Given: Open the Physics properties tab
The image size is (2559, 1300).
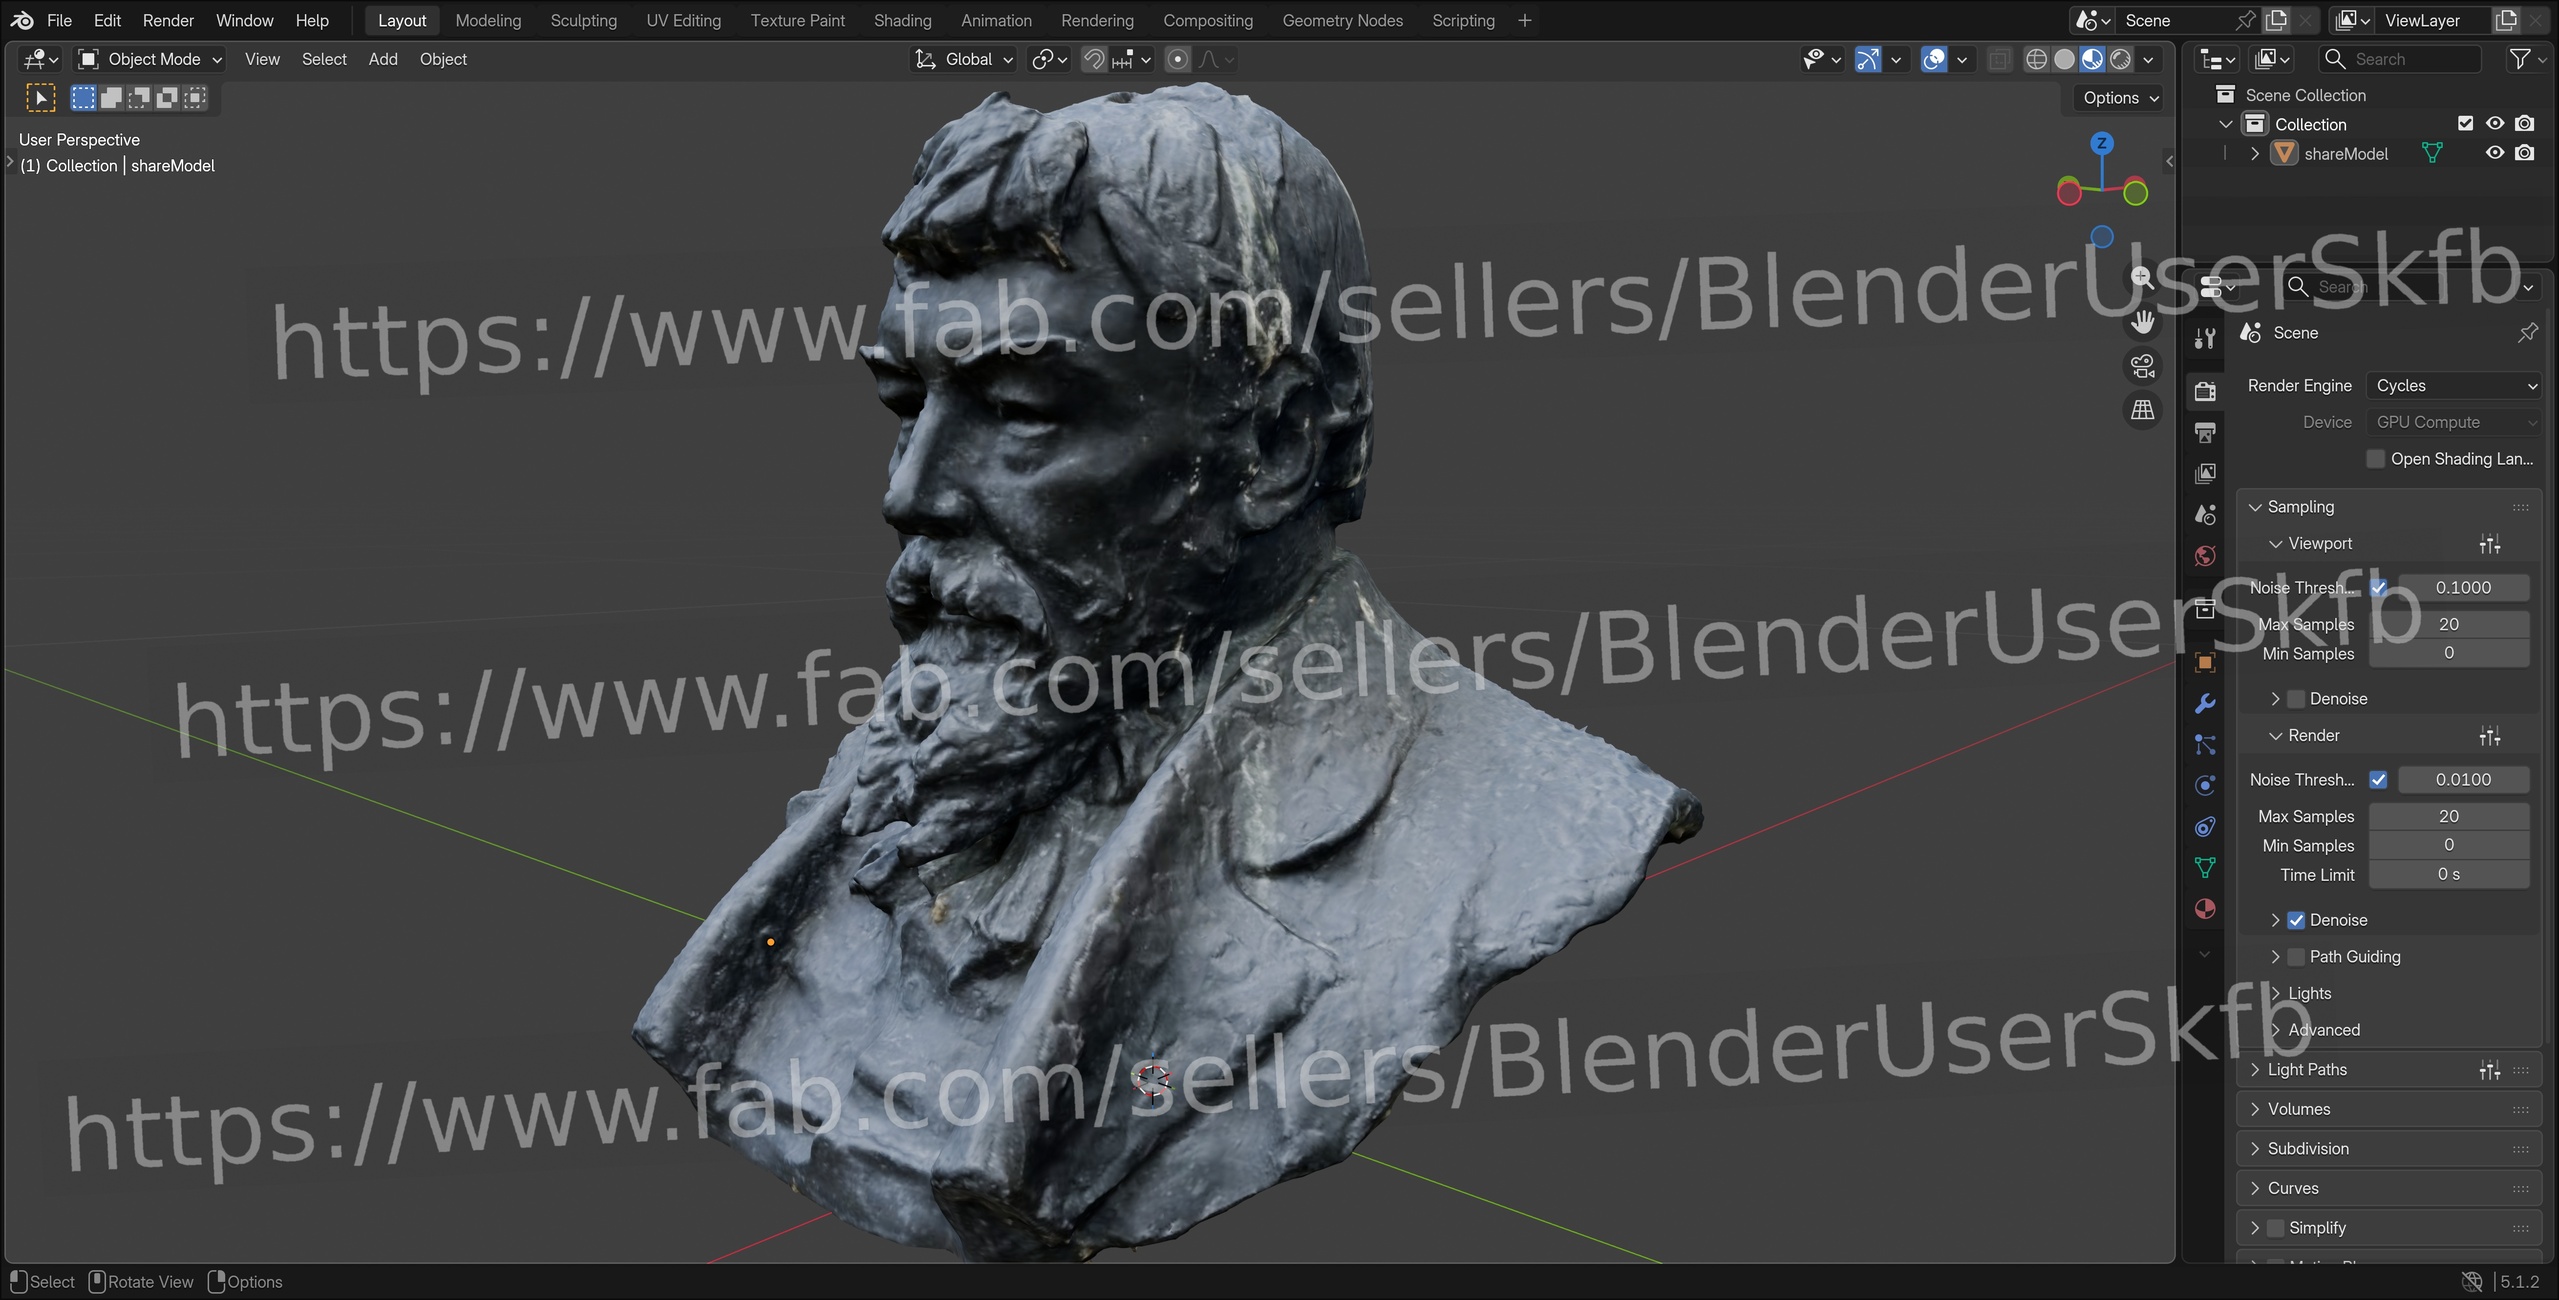Looking at the screenshot, I should pyautogui.click(x=2205, y=785).
